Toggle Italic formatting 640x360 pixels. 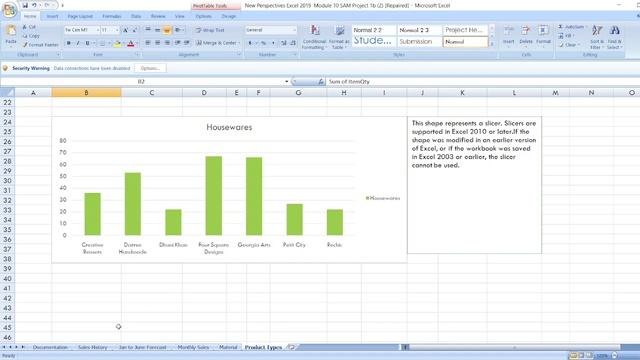[x=78, y=43]
